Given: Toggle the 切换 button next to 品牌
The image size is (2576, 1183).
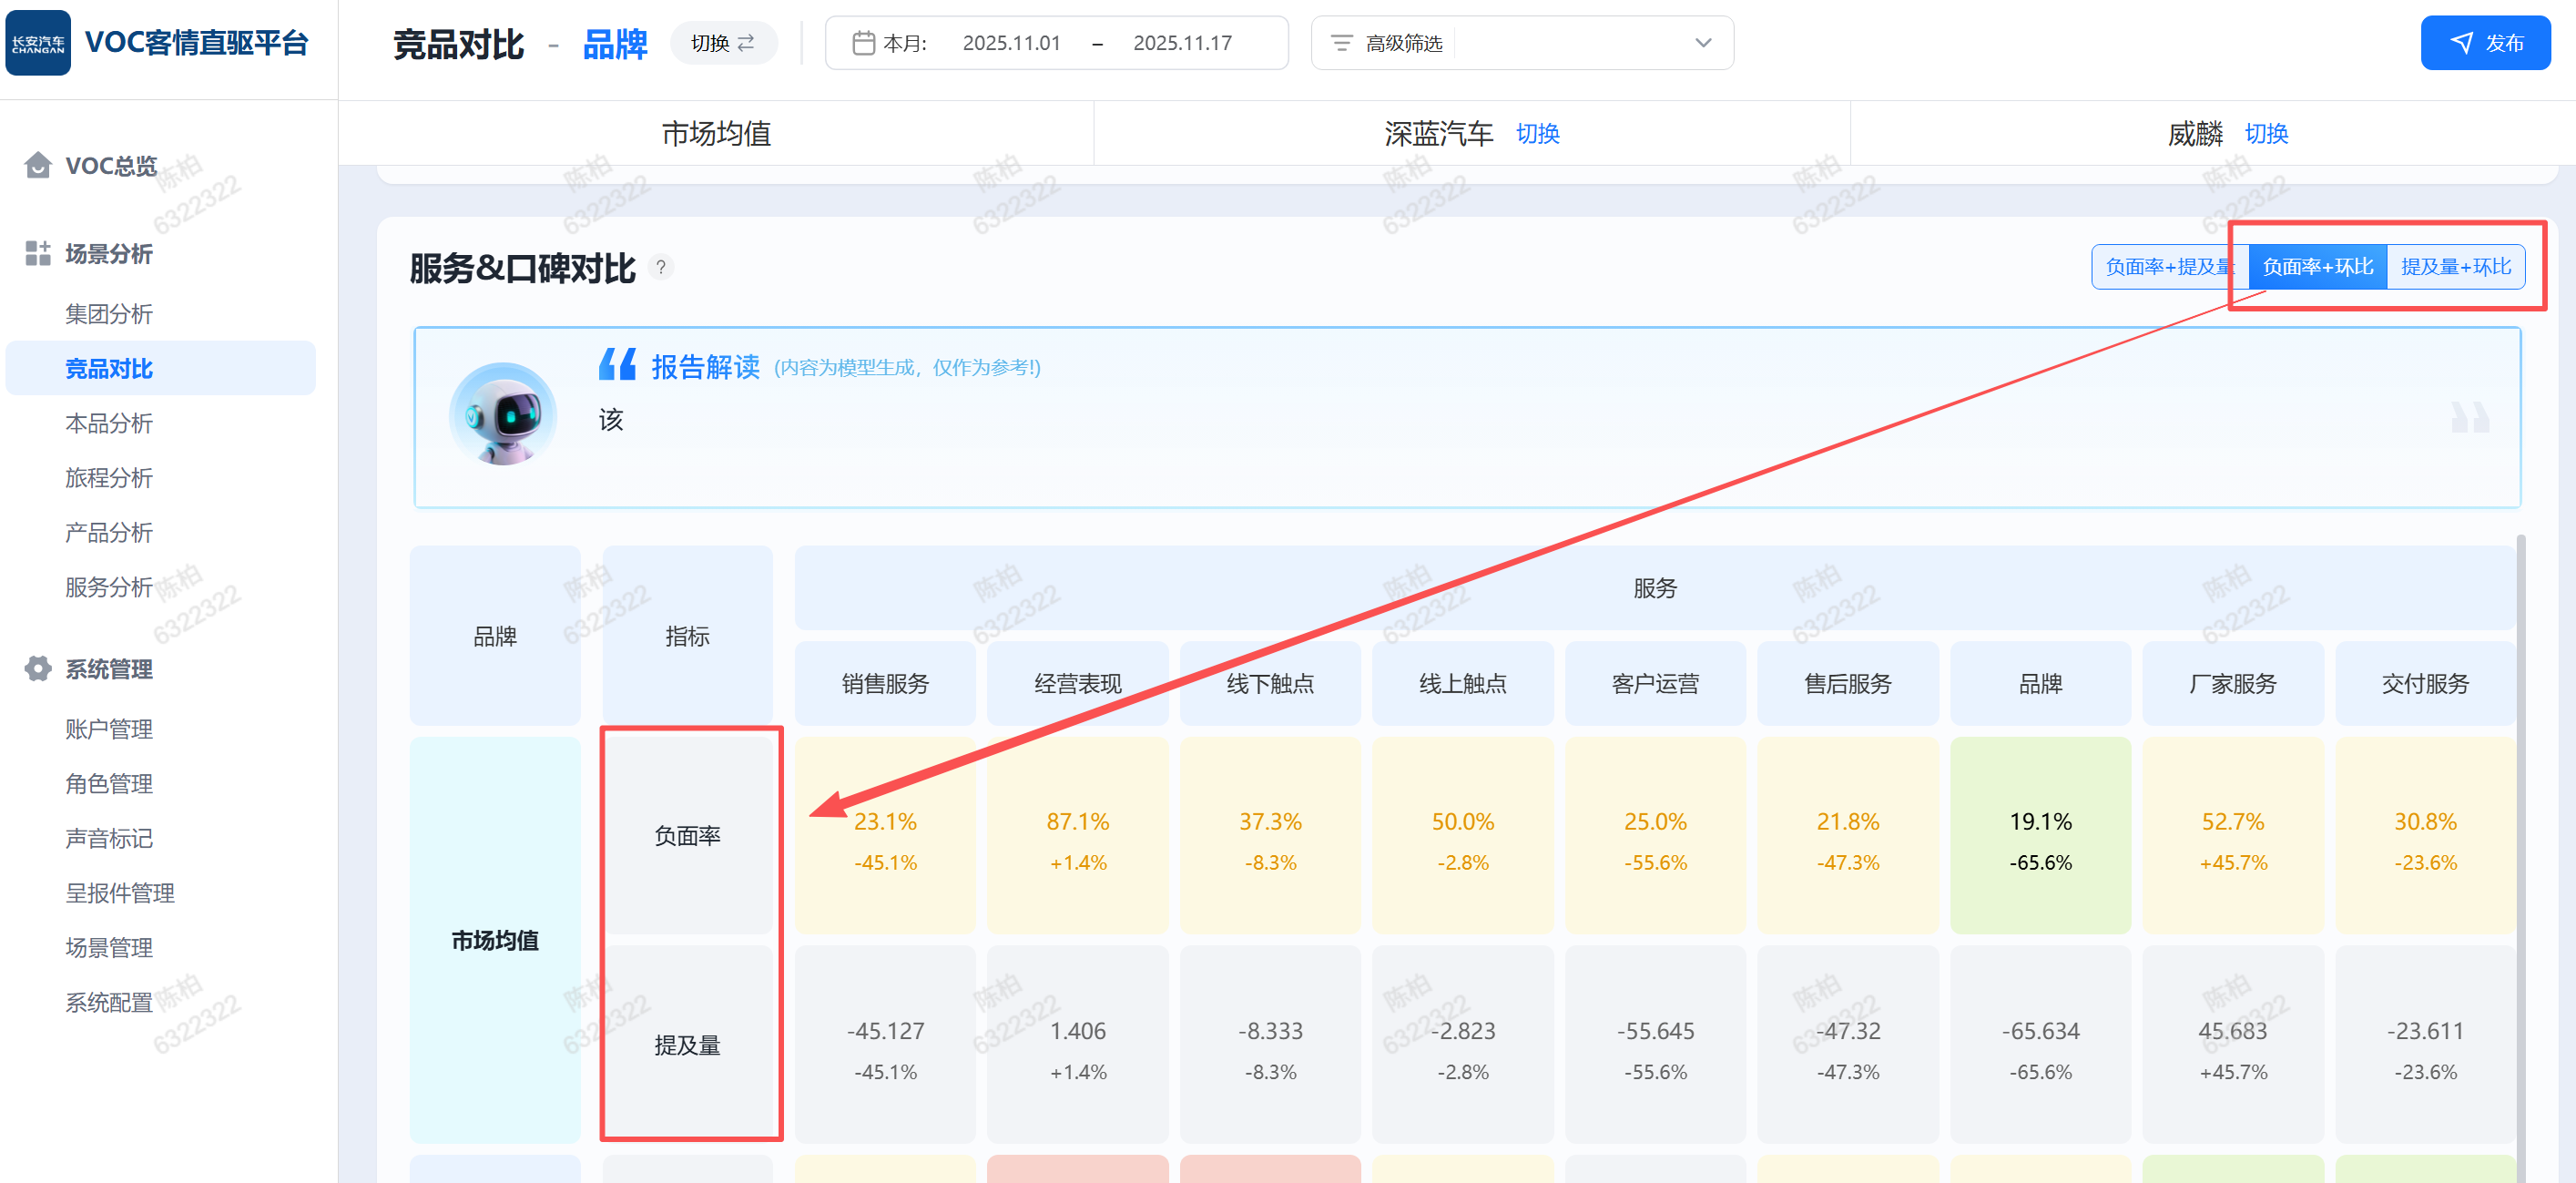Looking at the screenshot, I should (x=723, y=43).
